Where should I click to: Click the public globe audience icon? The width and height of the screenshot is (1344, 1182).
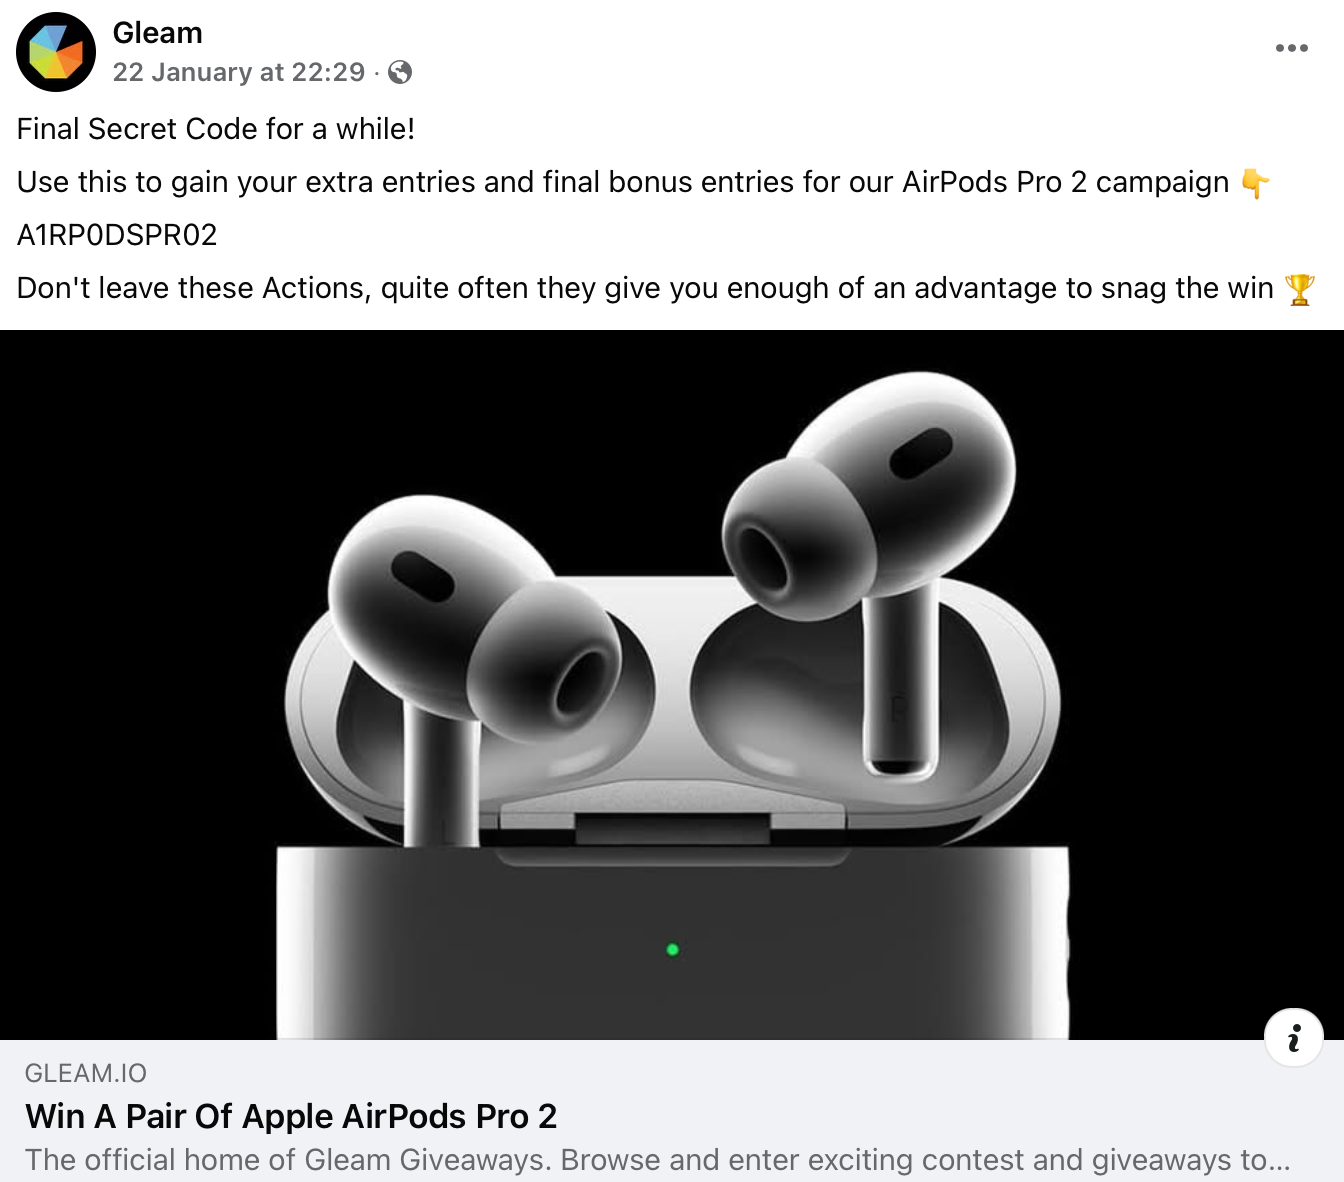tap(400, 72)
